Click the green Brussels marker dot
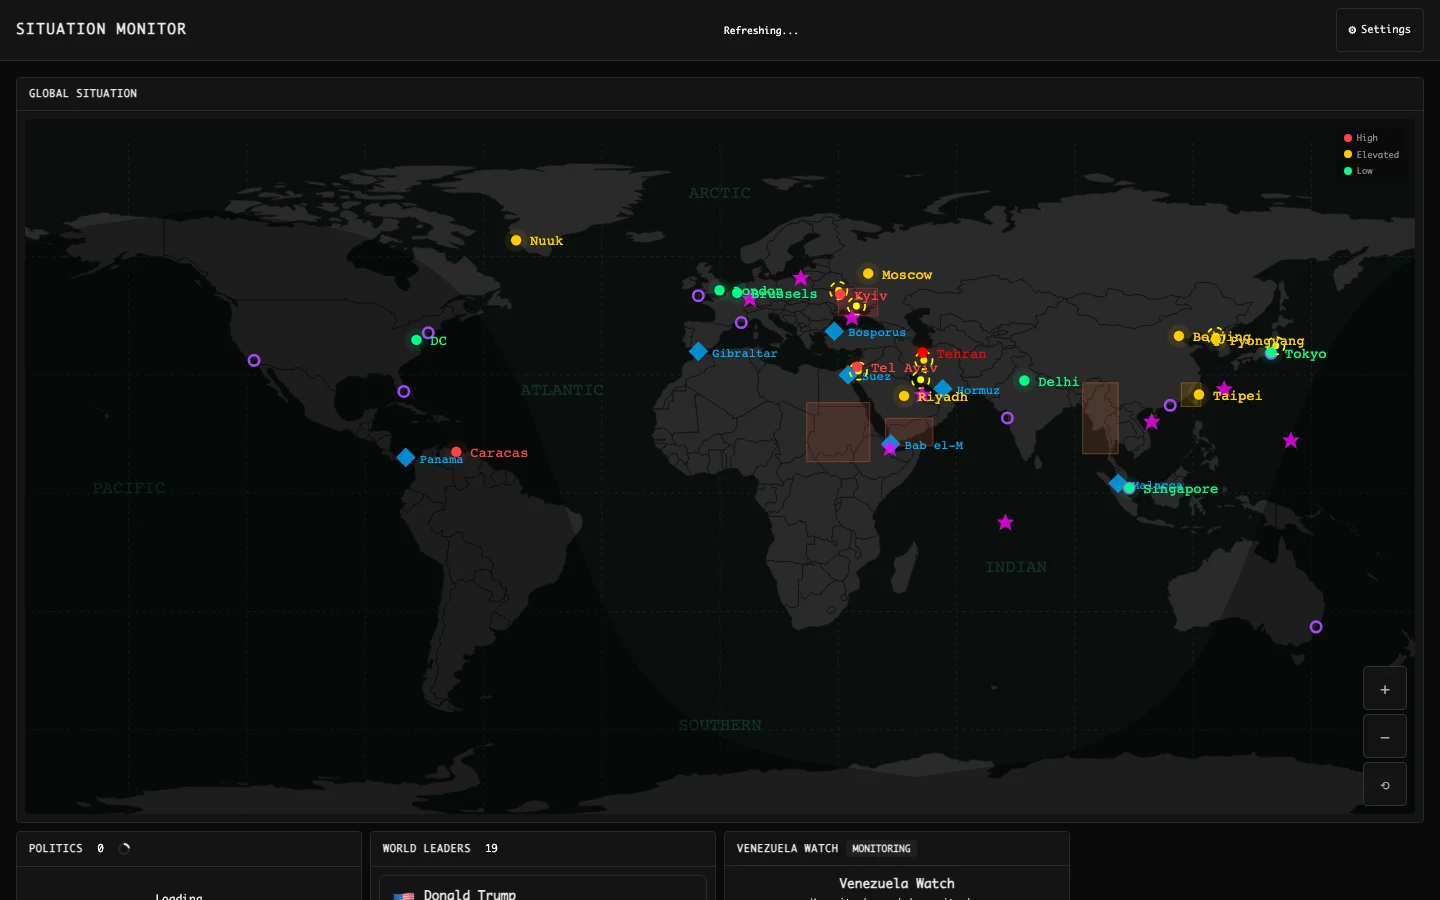Viewport: 1440px width, 900px height. (x=737, y=293)
